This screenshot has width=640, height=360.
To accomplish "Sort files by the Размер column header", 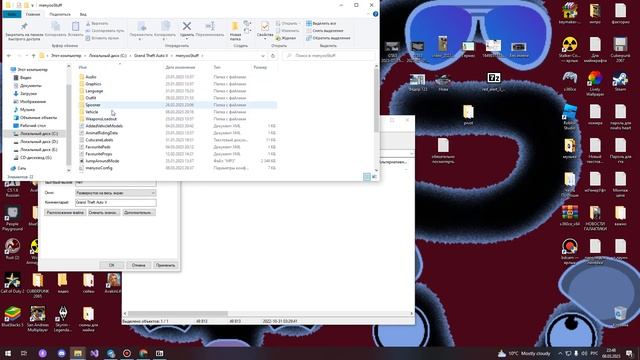I will (260, 67).
